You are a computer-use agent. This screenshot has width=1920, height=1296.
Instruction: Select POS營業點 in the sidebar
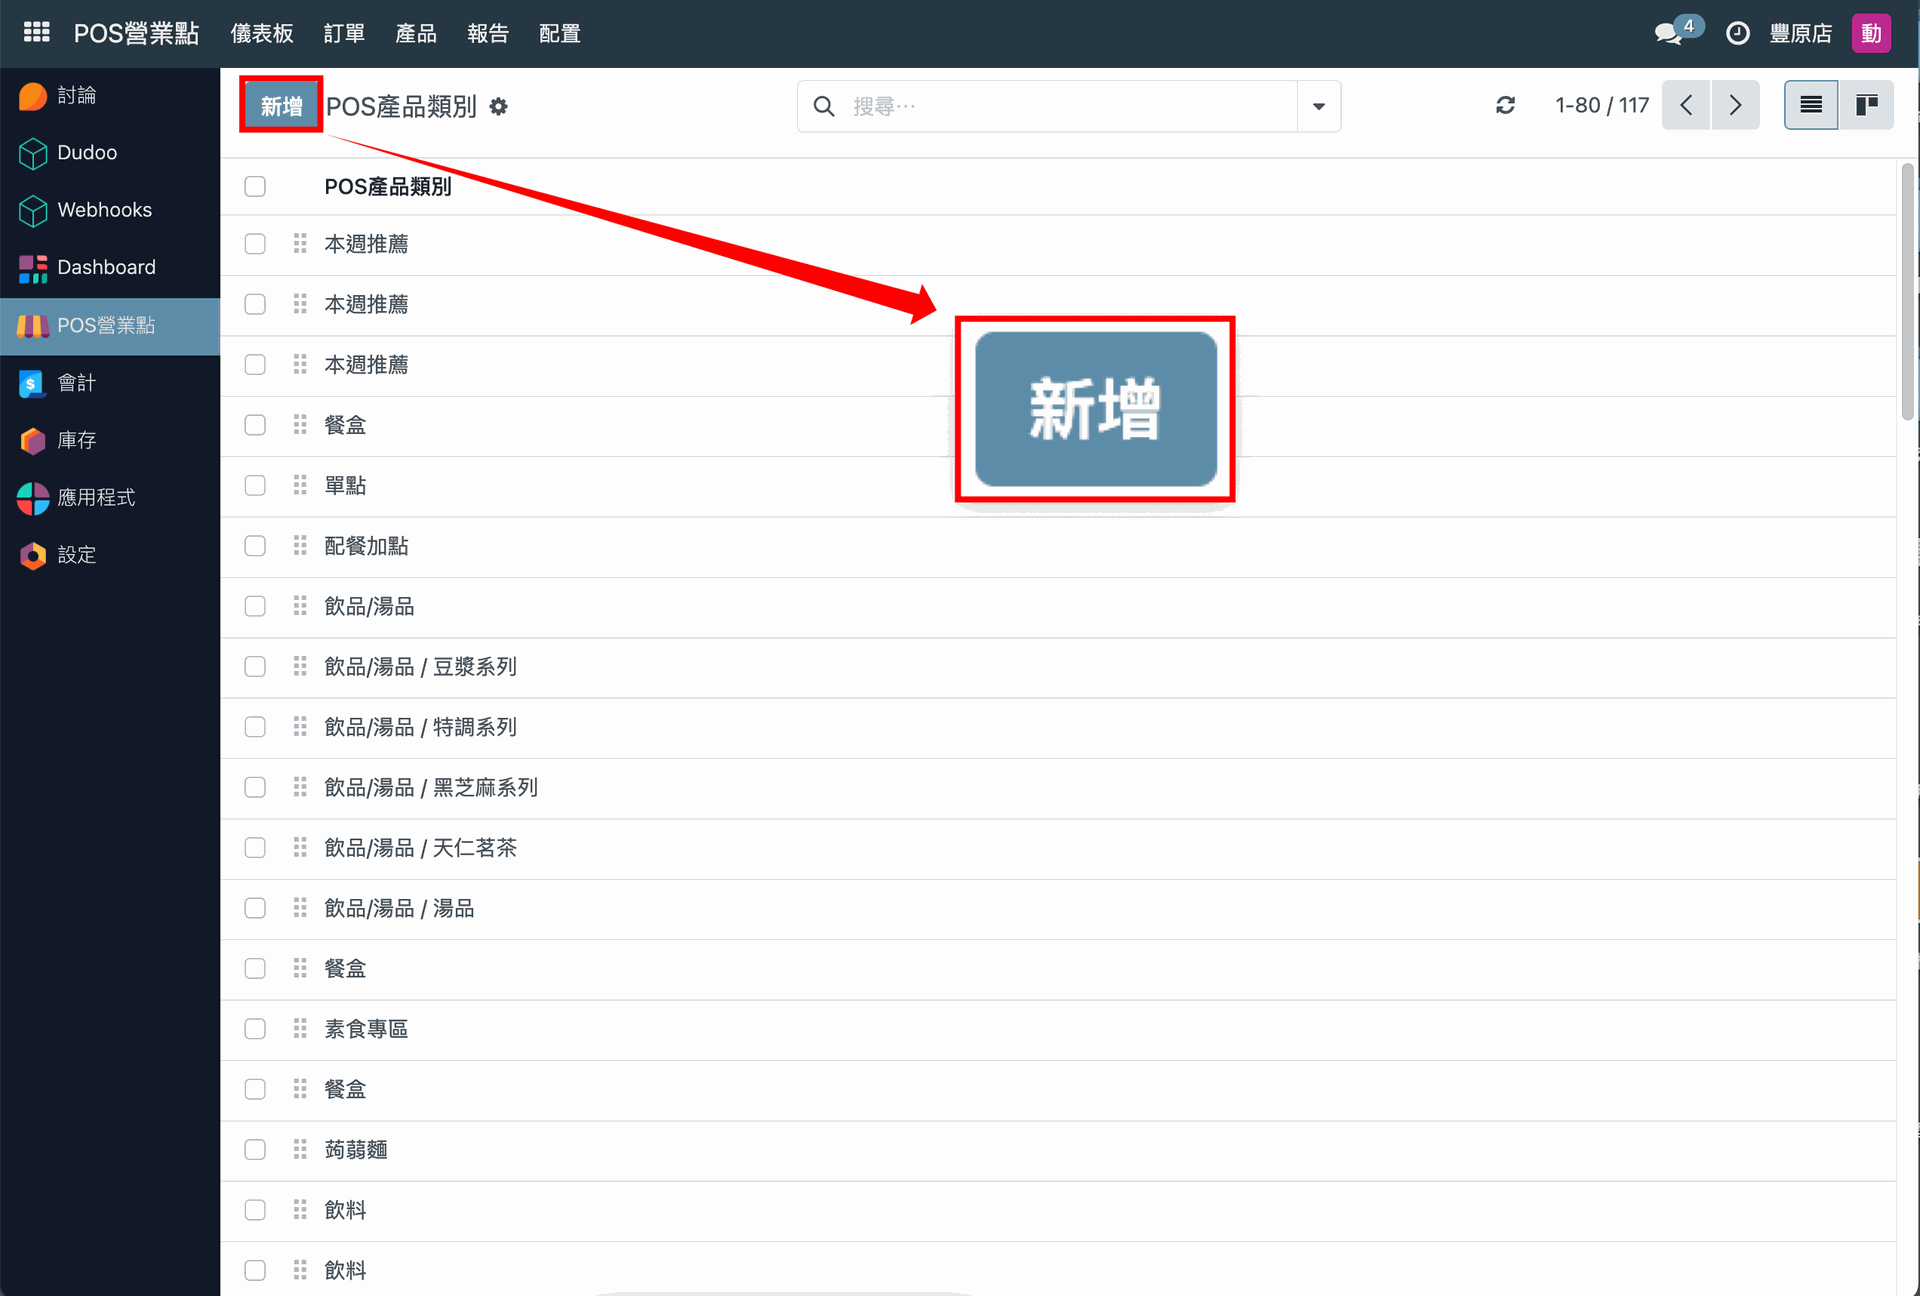110,325
